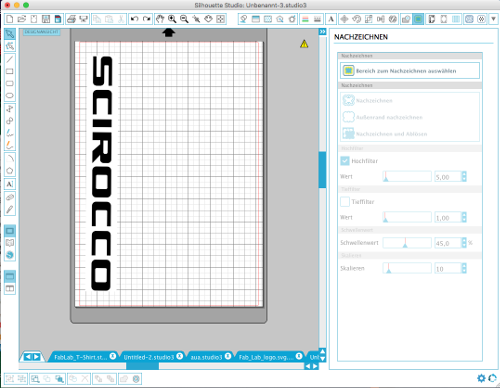Switch to the aua.studio3 tab

(206, 357)
